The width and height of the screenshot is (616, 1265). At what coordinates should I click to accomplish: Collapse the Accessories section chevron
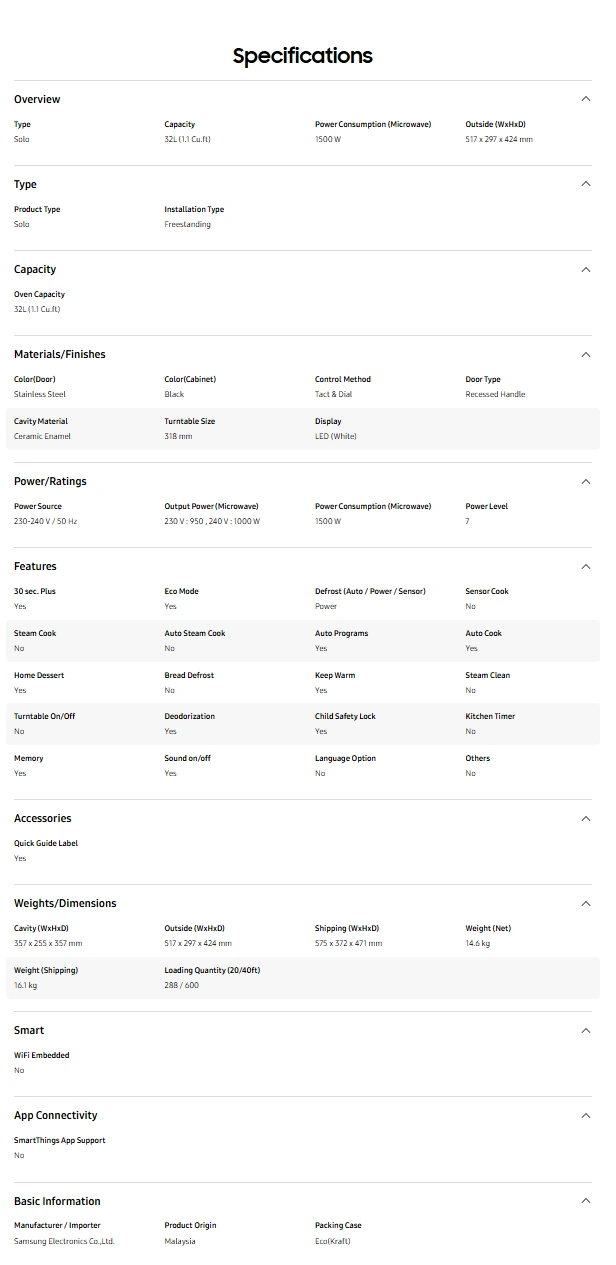pyautogui.click(x=586, y=818)
